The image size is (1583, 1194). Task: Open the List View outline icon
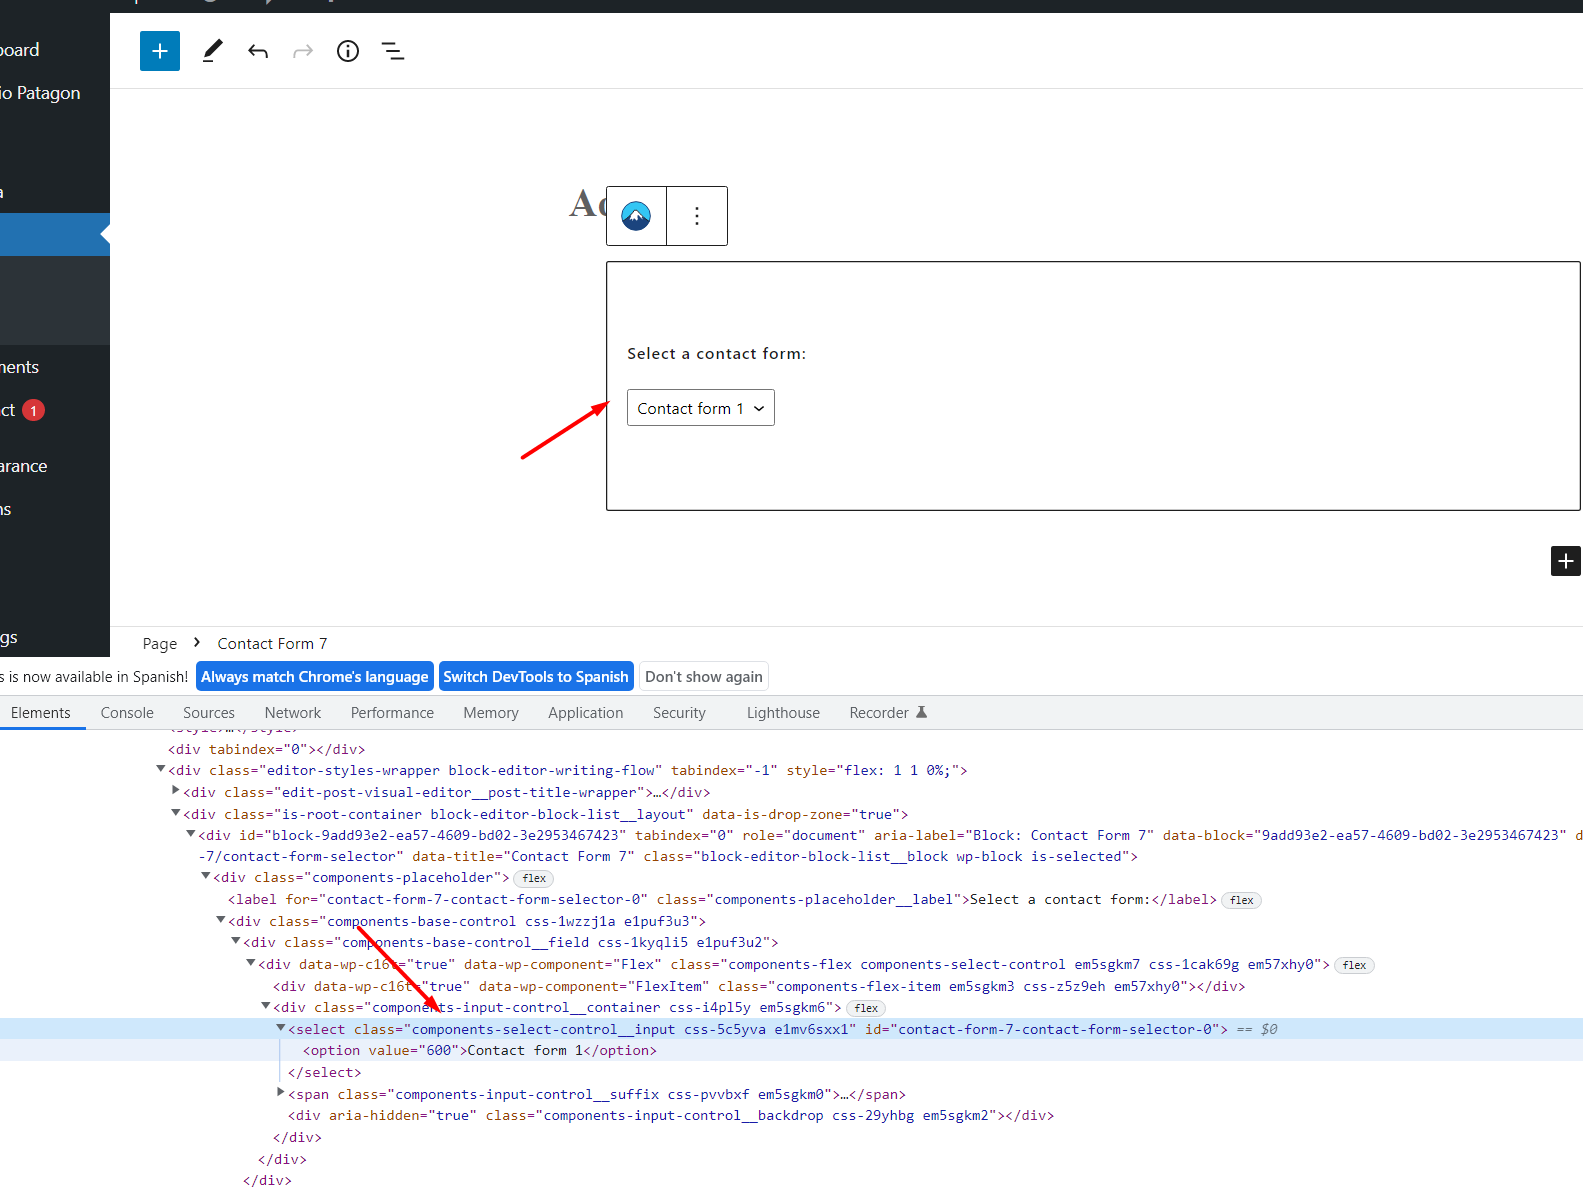[393, 51]
